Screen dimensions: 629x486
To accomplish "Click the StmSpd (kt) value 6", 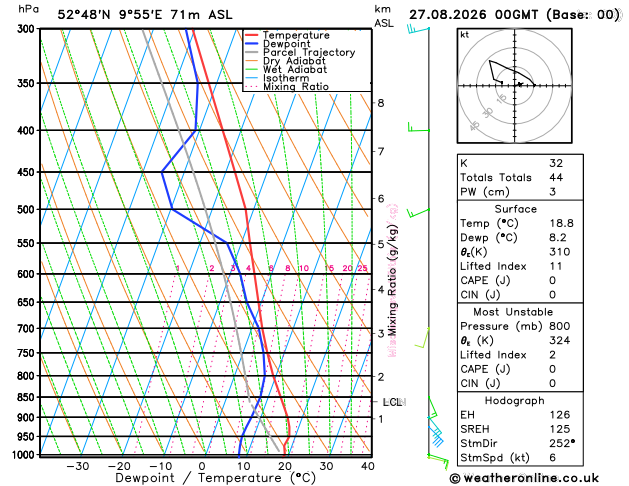I will tap(553, 458).
